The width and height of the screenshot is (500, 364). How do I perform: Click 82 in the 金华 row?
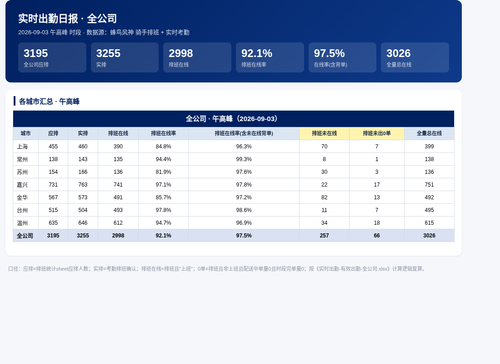[324, 197]
